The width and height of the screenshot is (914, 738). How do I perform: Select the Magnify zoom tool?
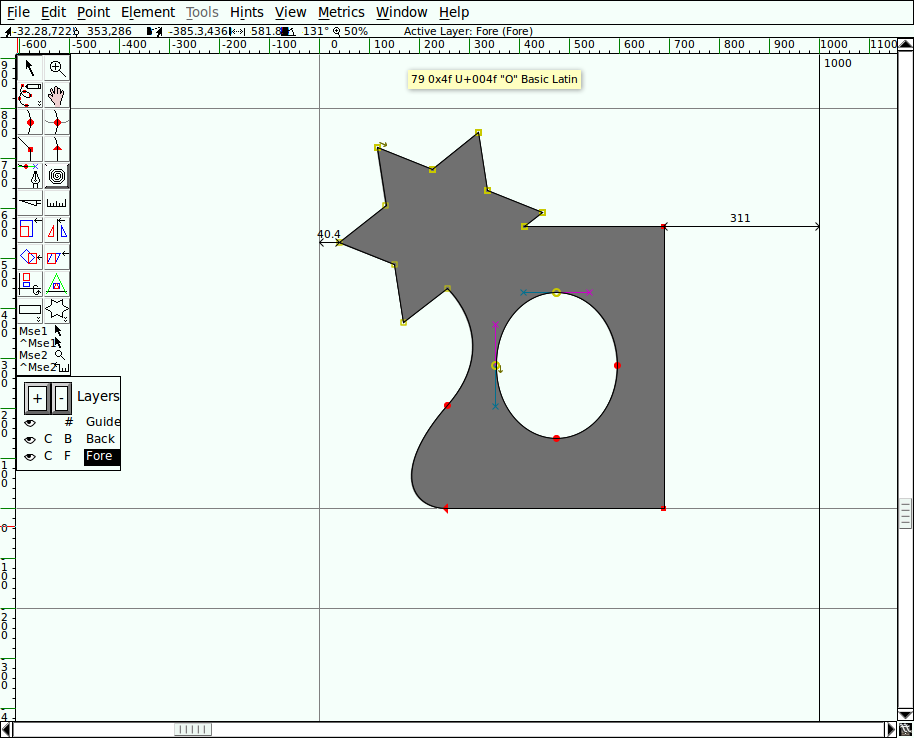(57, 69)
